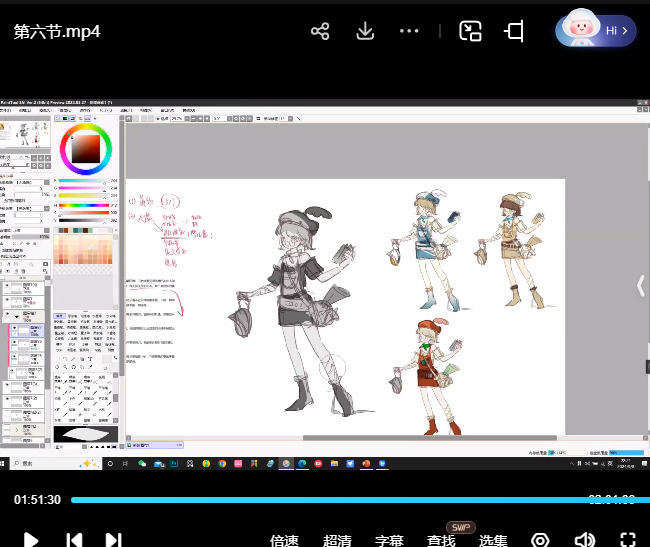Download the video with the download icon
Image resolution: width=650 pixels, height=547 pixels.
pos(365,31)
